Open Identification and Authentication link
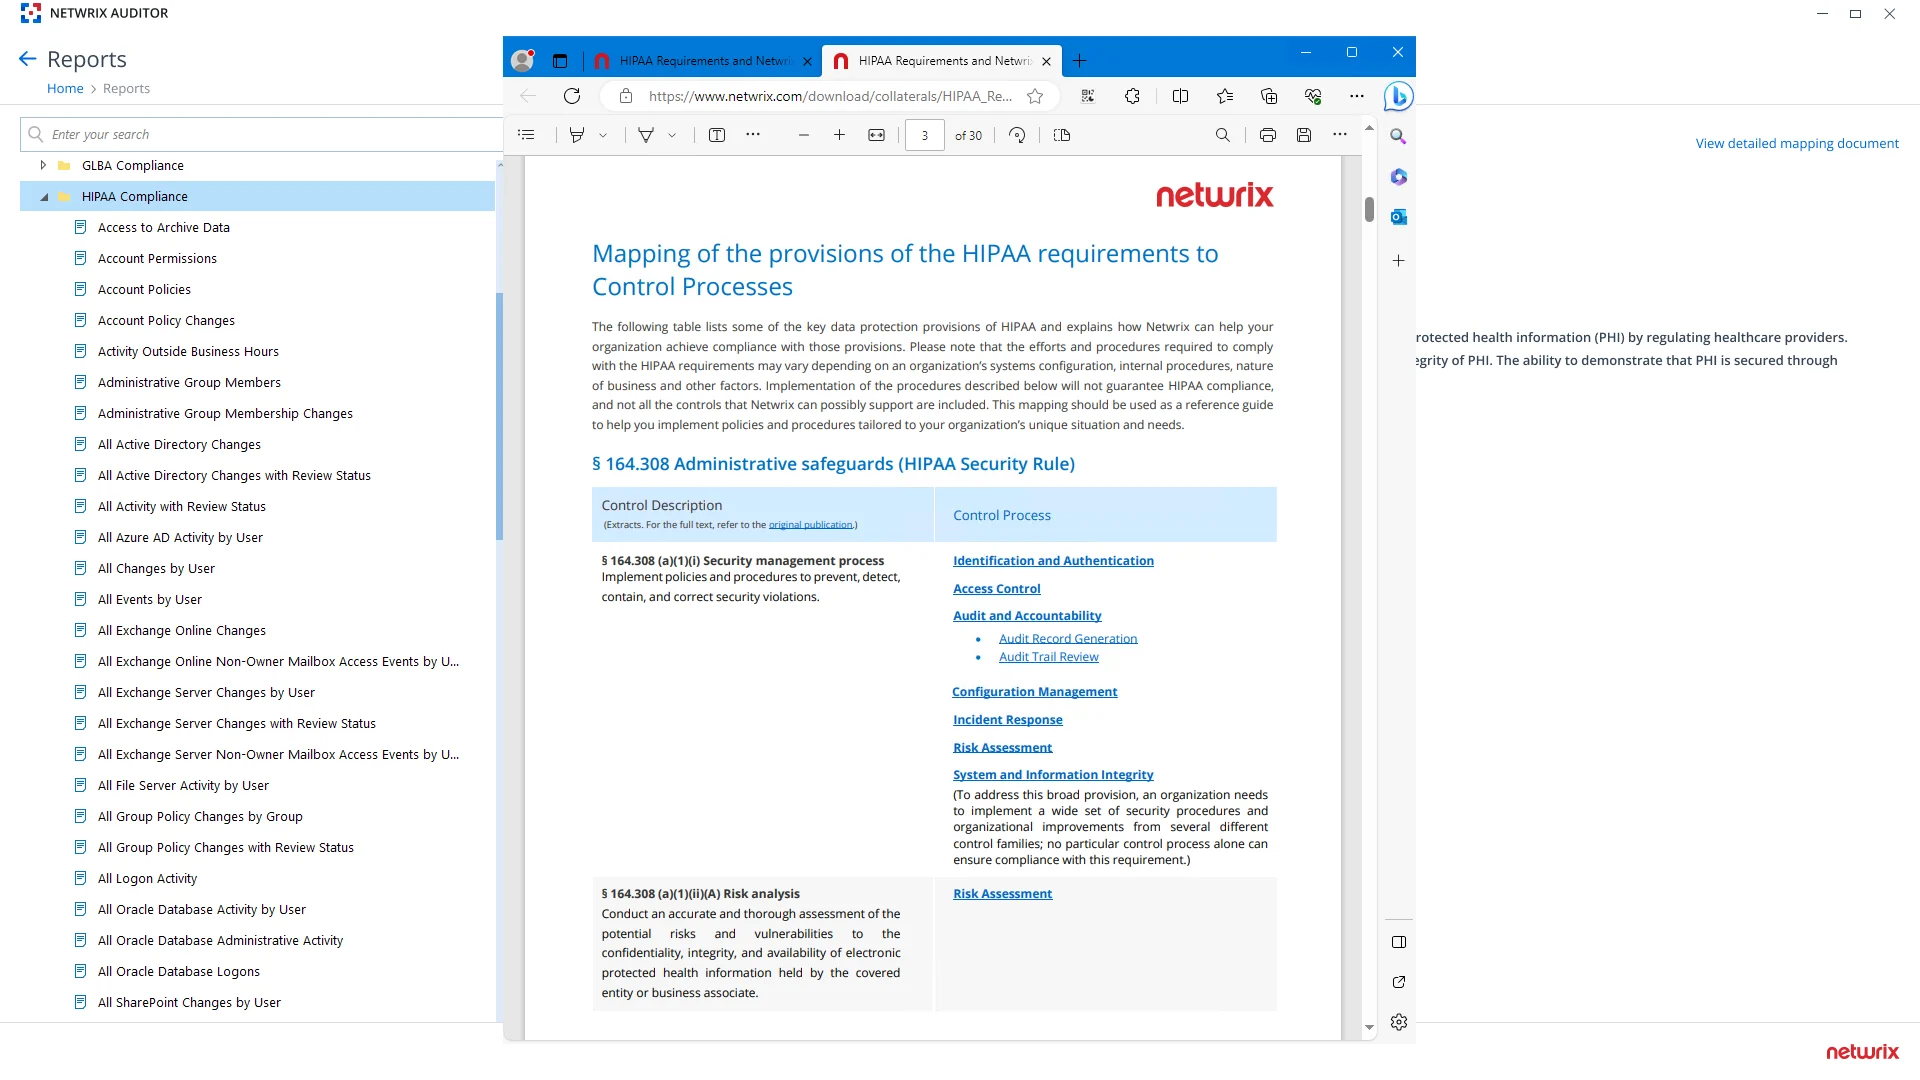The height and width of the screenshot is (1080, 1920). tap(1053, 561)
